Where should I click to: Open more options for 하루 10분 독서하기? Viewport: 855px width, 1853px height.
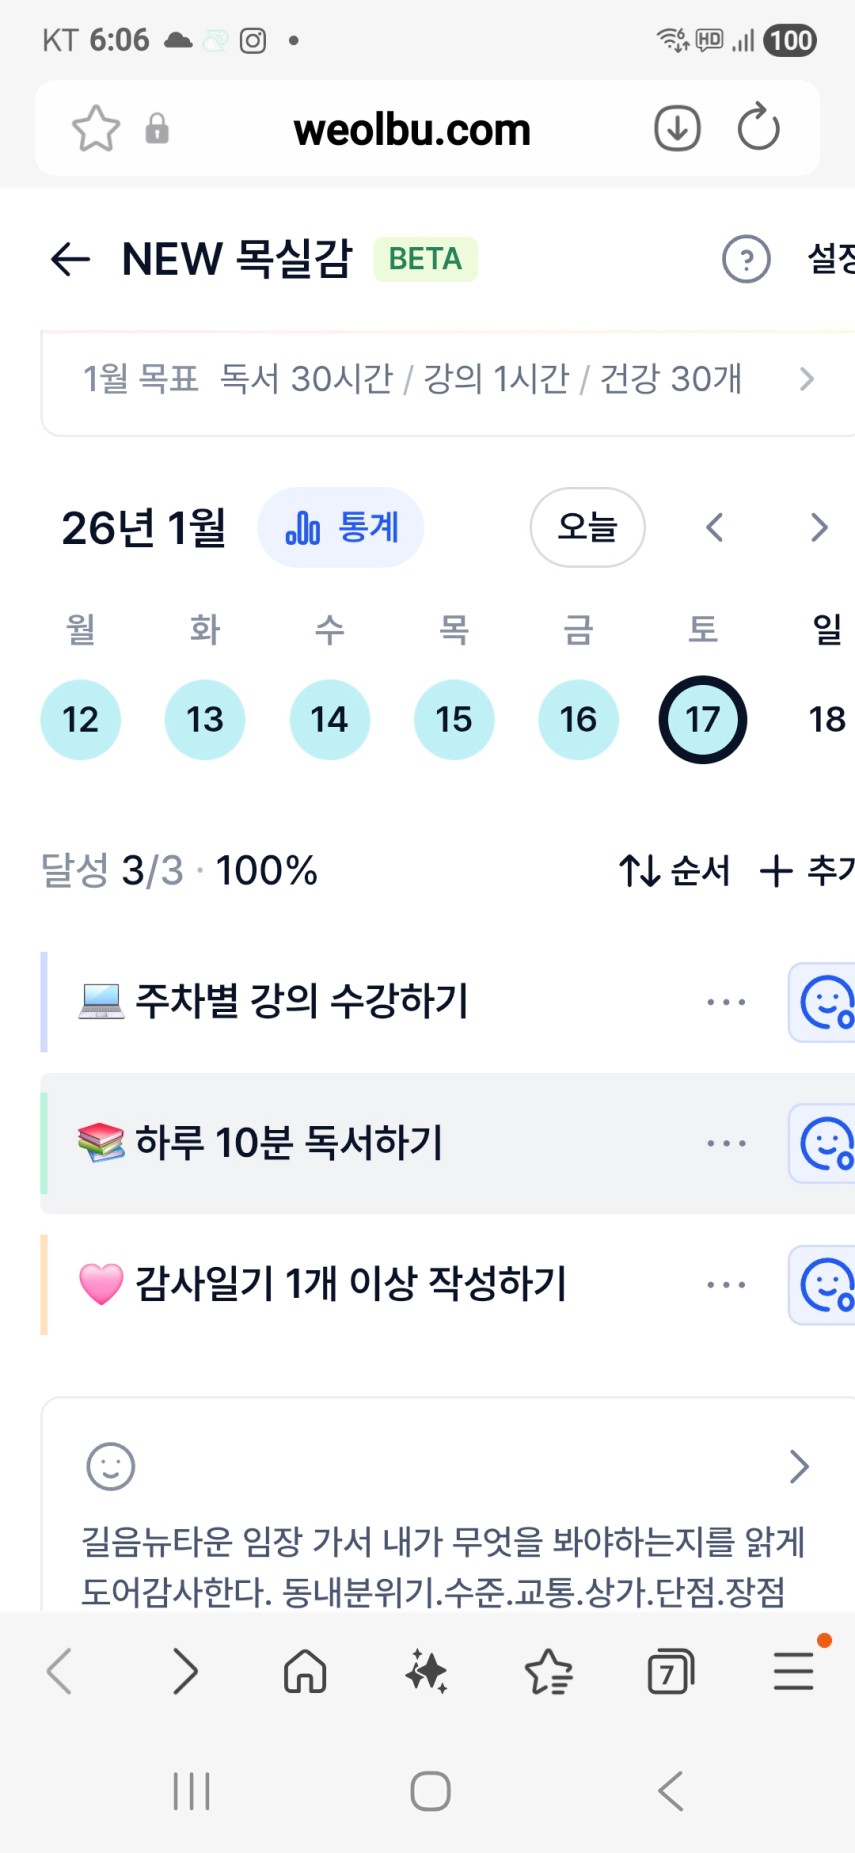[x=726, y=1143]
